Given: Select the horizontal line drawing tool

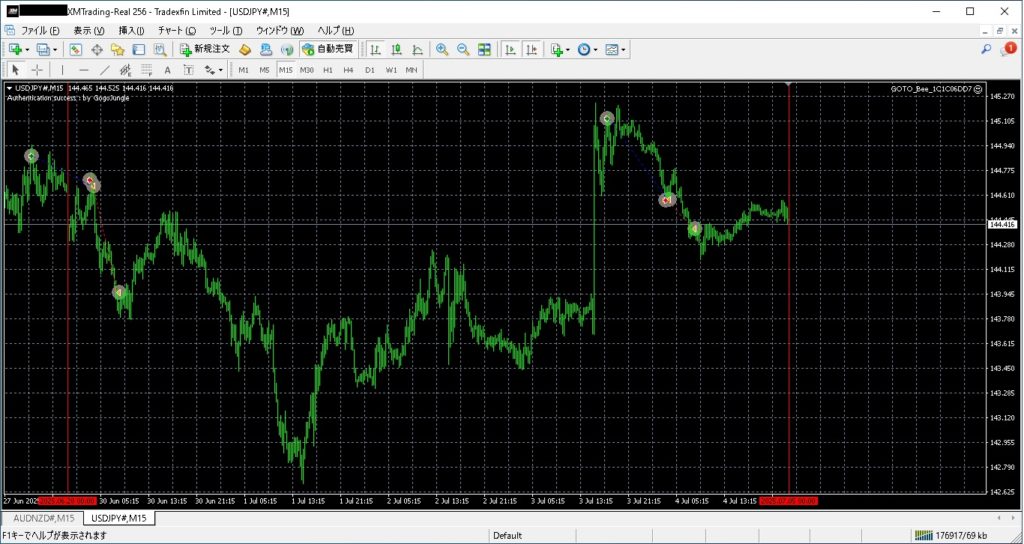Looking at the screenshot, I should (83, 70).
